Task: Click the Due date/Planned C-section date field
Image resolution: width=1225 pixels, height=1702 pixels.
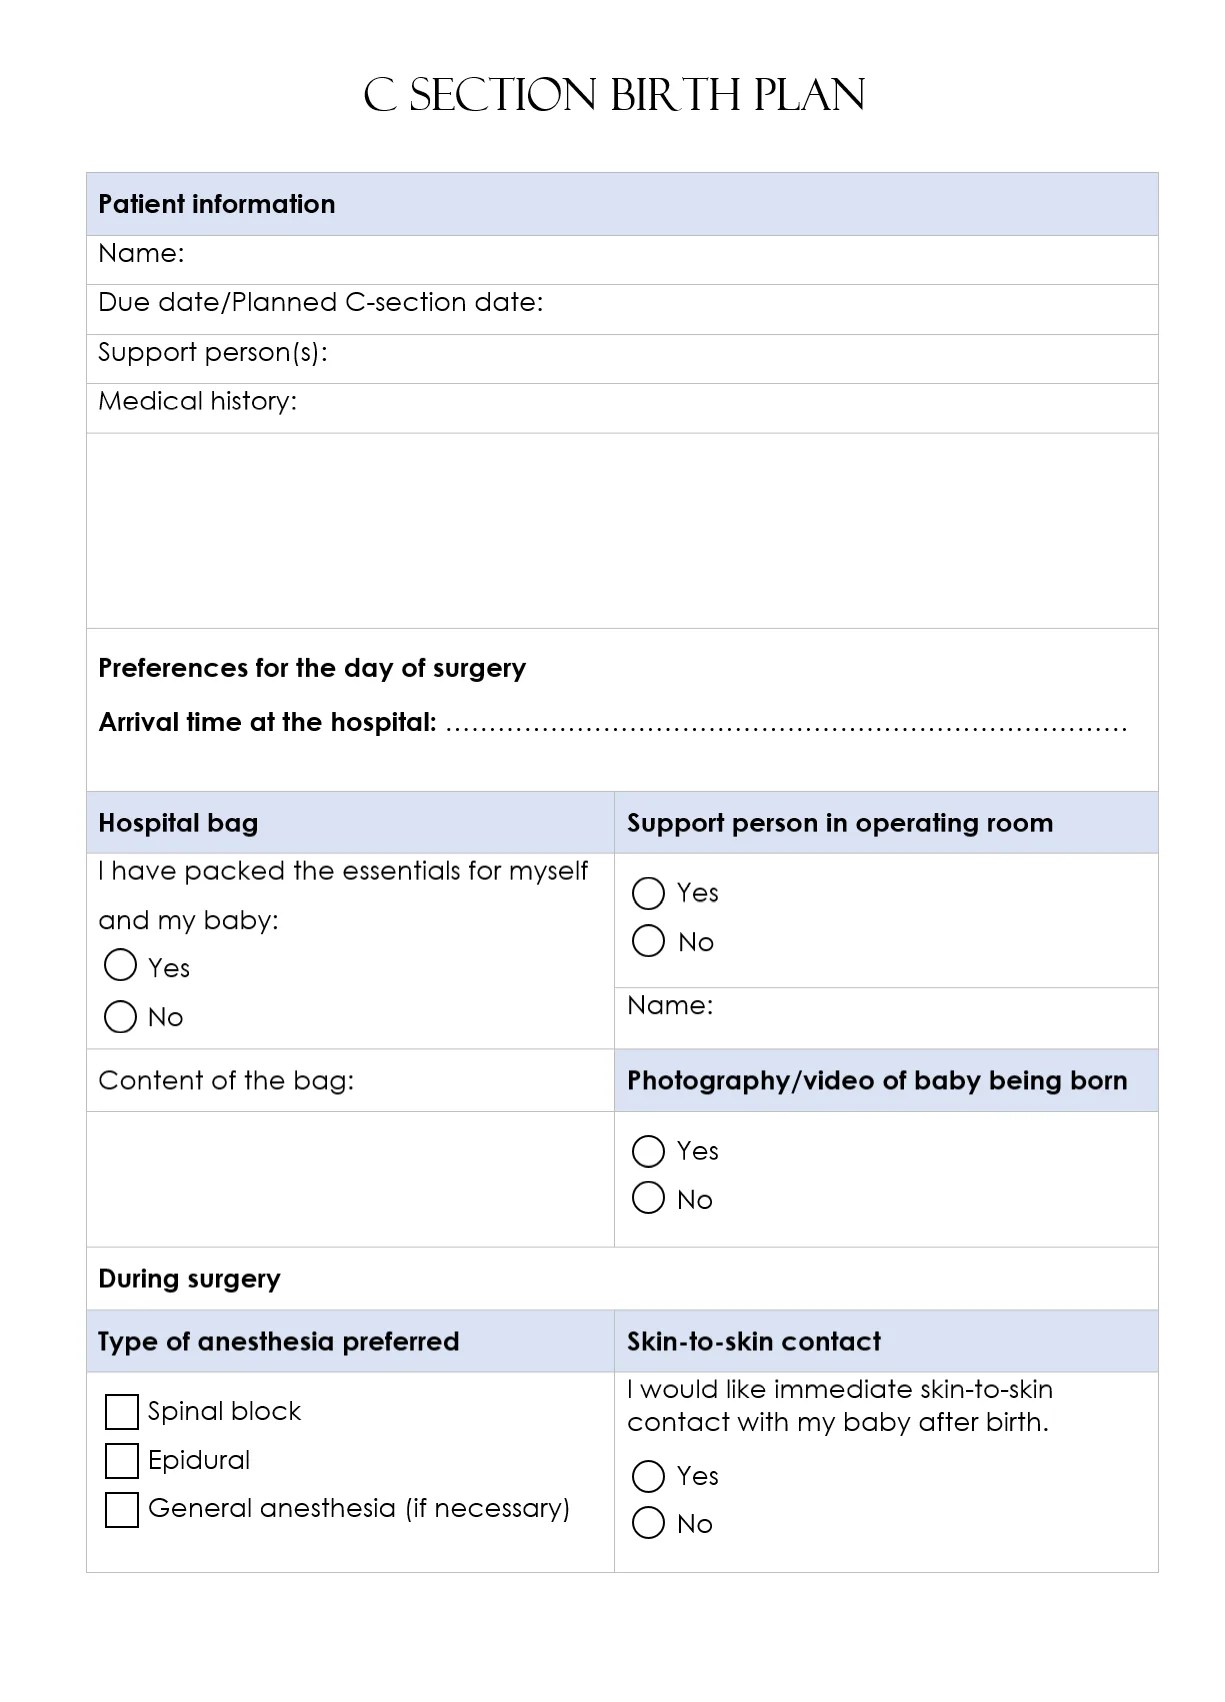Action: coord(622,310)
